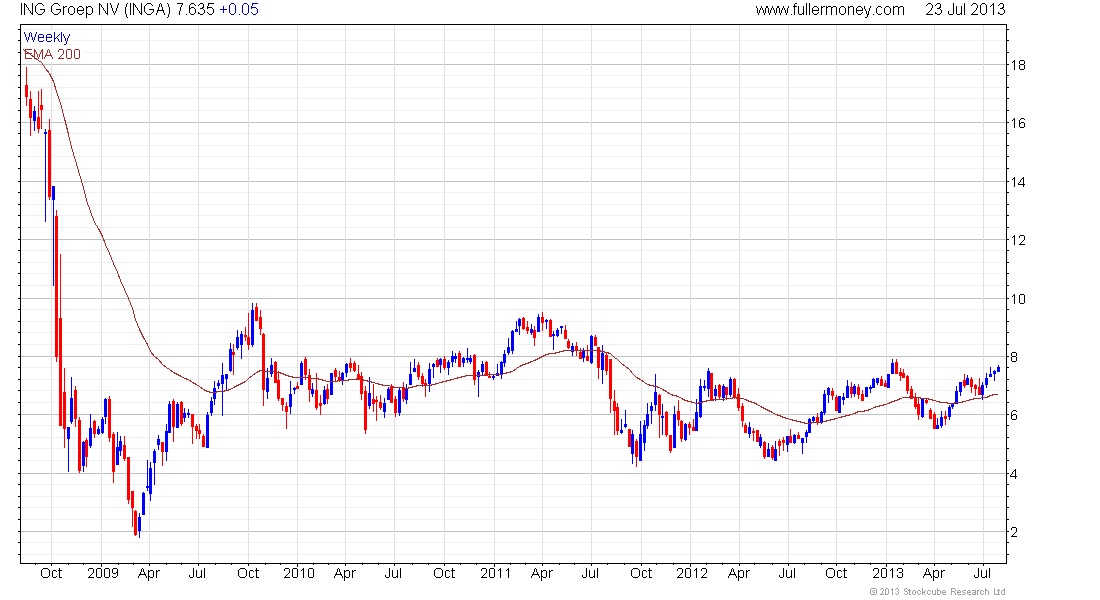This screenshot has width=1100, height=600.
Task: Click the ING Groep NV (INGA) title
Action: 95,10
